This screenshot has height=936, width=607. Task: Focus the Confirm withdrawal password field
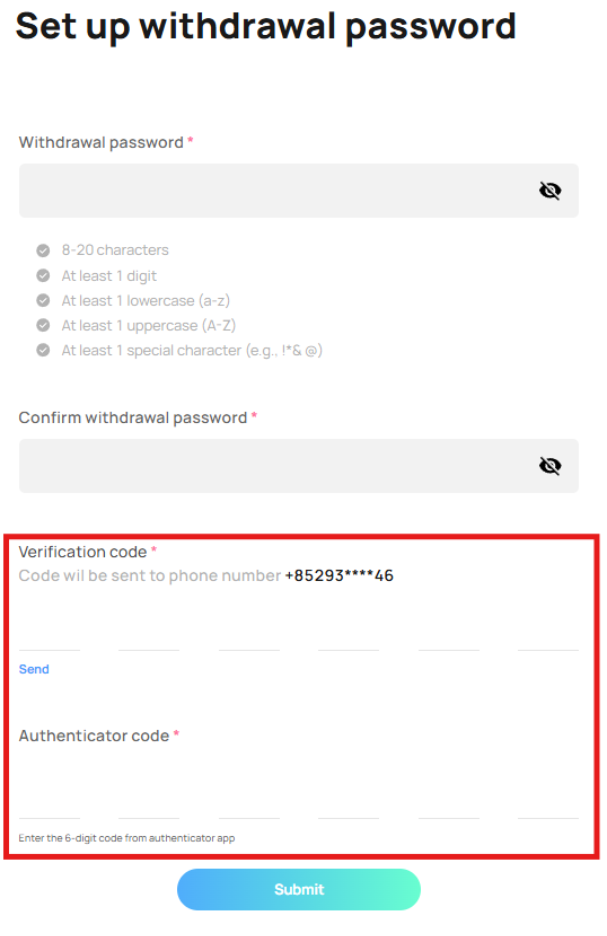tap(270, 466)
